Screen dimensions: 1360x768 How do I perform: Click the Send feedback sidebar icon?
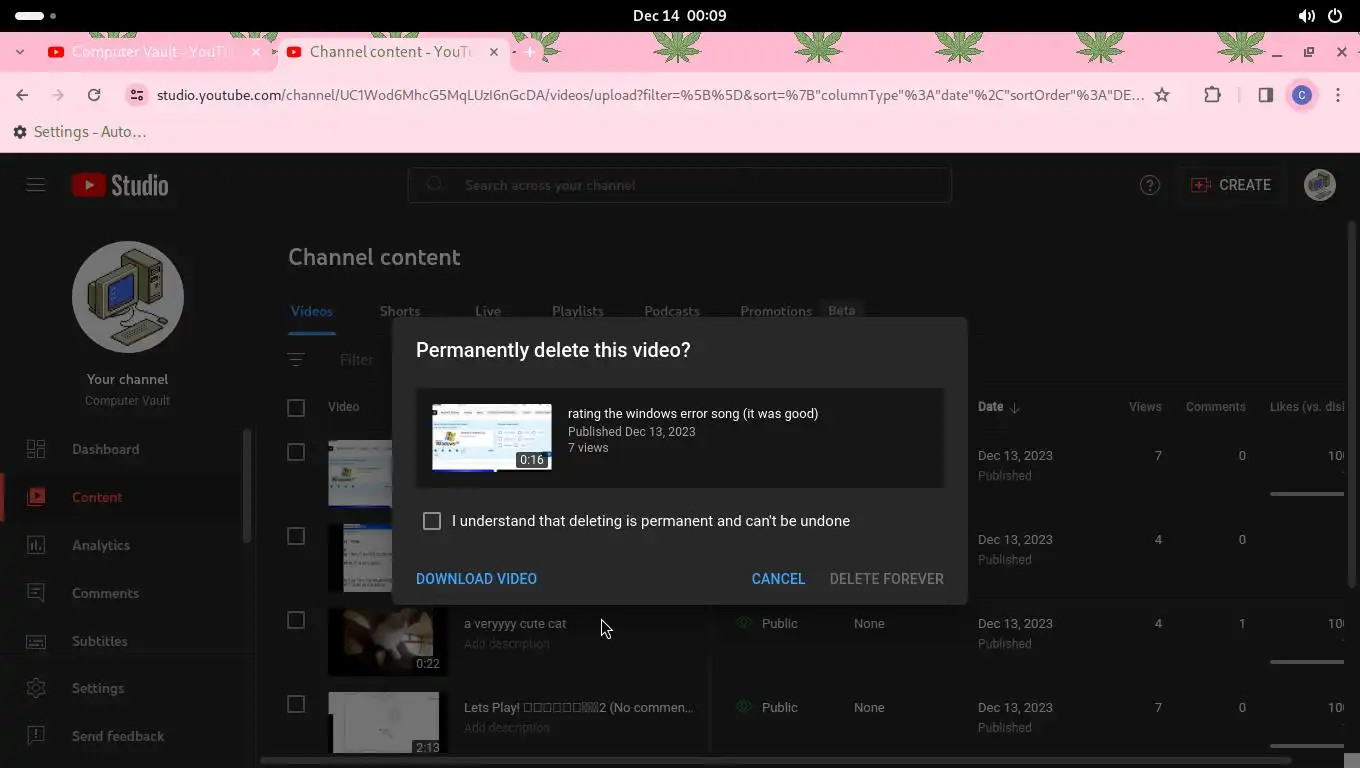(36, 736)
